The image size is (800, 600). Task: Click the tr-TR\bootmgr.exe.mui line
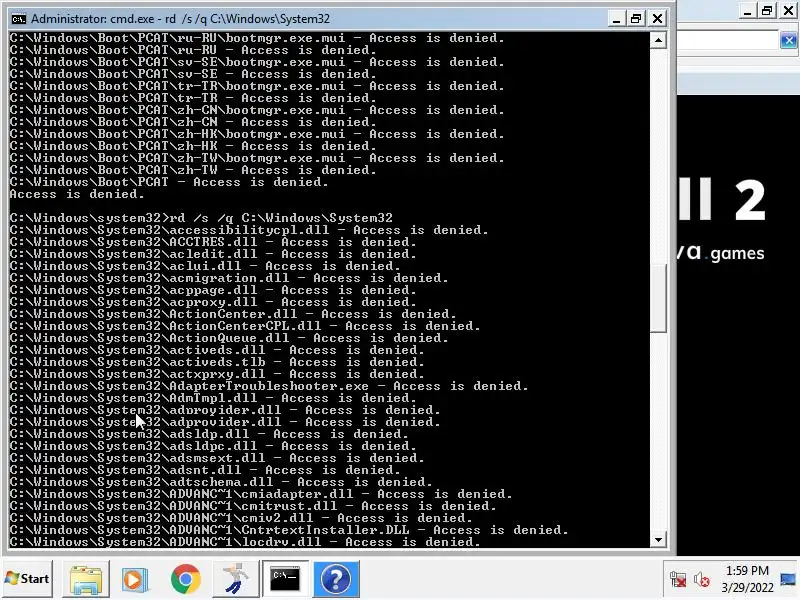tap(257, 86)
